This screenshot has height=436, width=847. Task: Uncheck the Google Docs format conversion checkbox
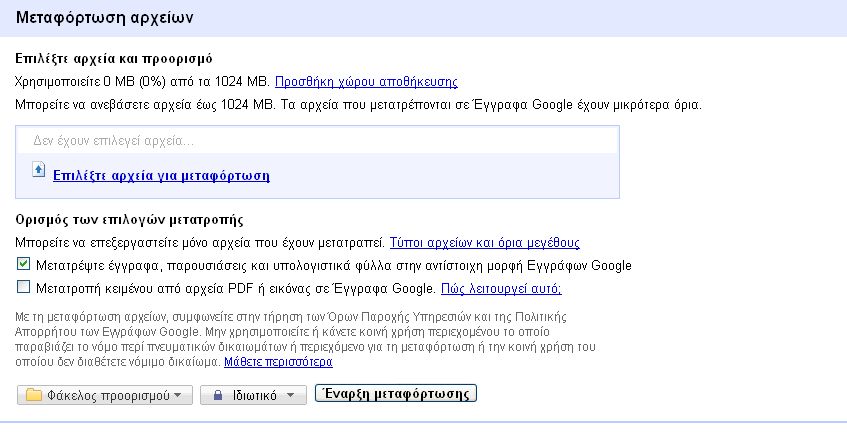point(24,266)
